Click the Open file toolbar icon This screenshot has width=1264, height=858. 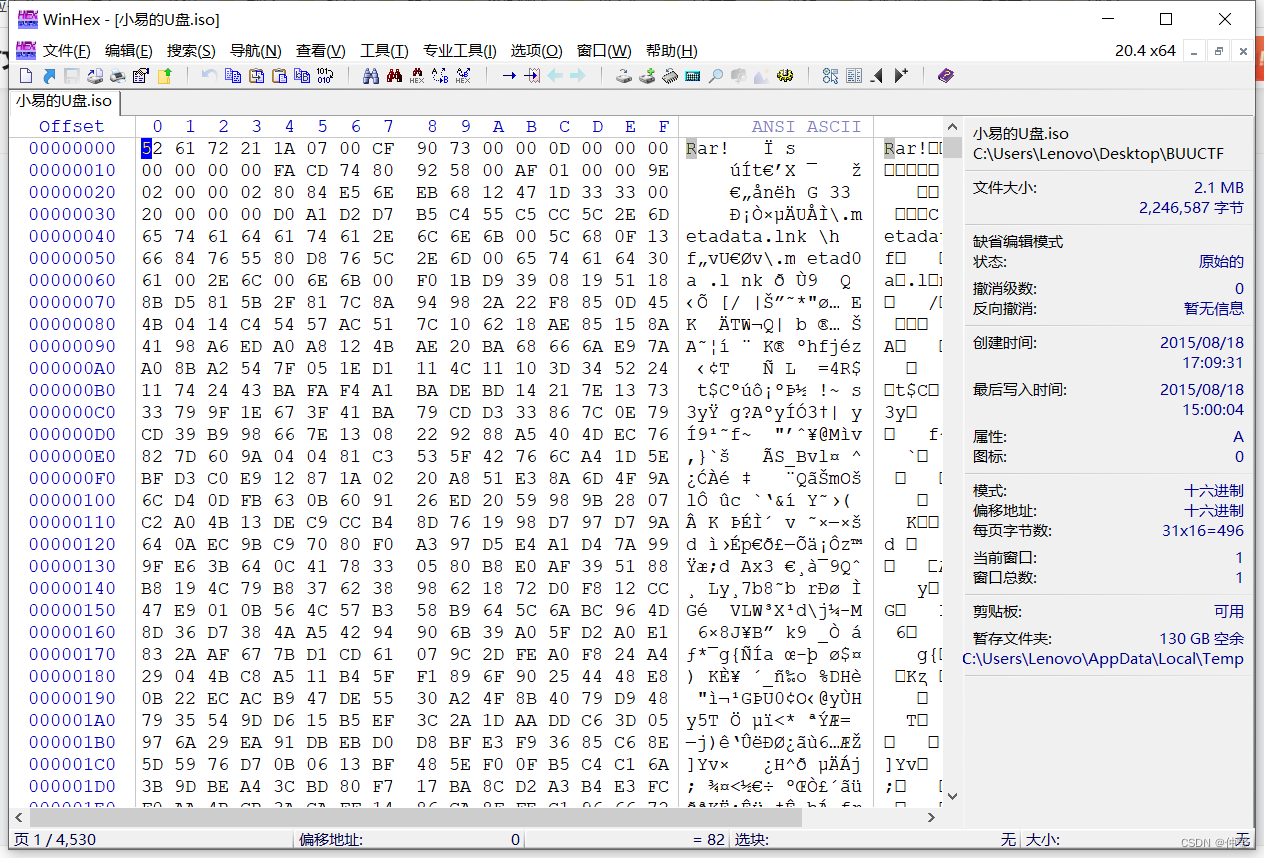[49, 75]
